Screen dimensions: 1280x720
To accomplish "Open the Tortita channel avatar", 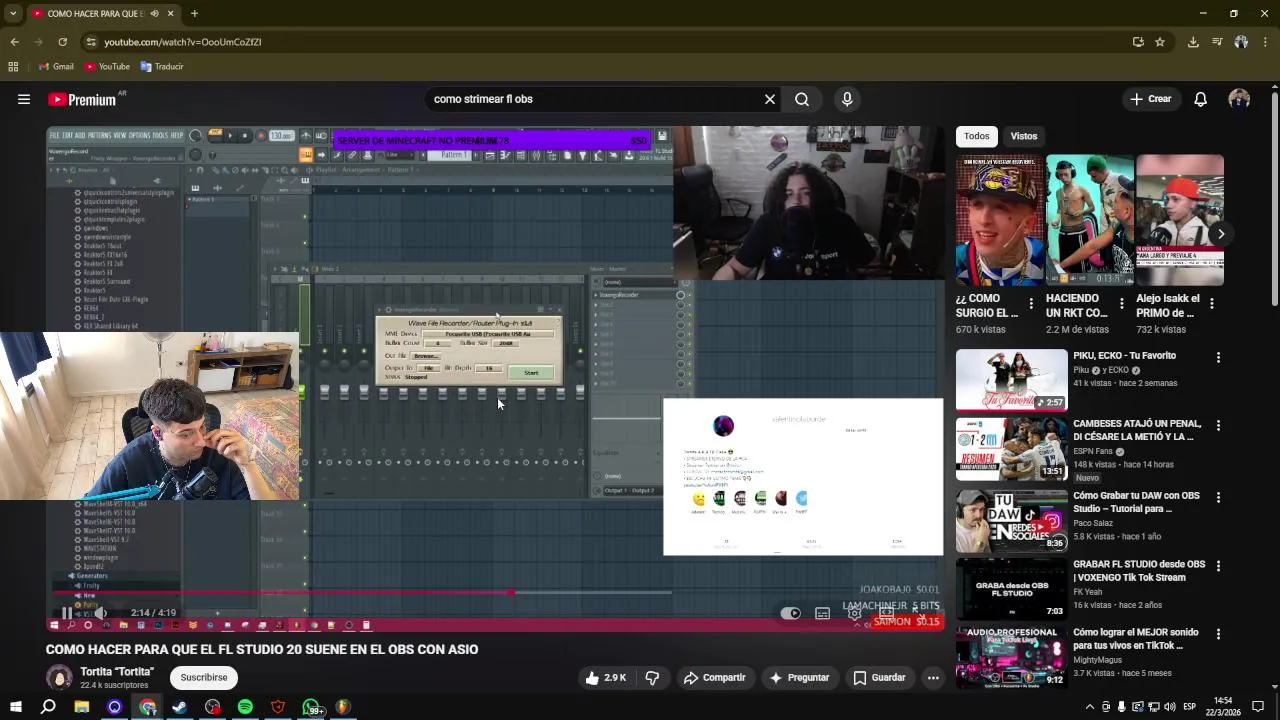I will click(x=60, y=678).
